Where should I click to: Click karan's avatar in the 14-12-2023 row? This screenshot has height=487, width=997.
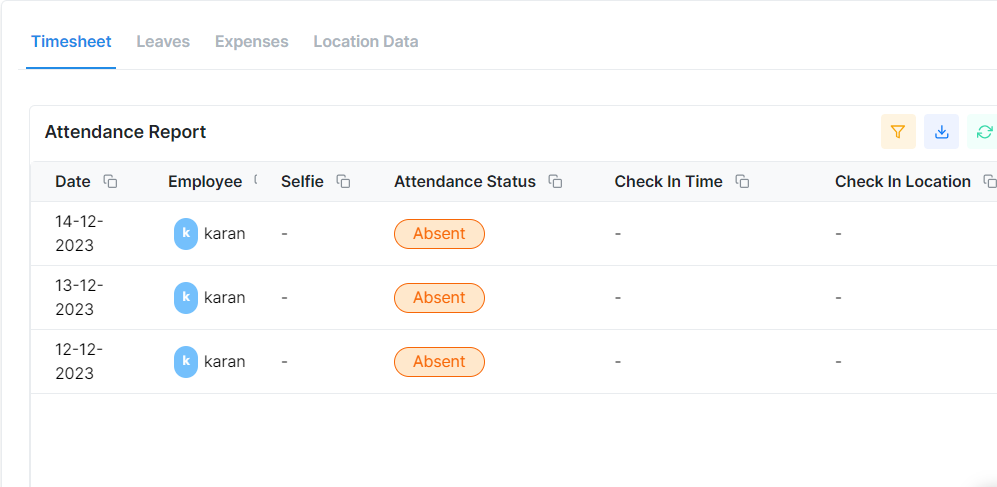pos(186,234)
